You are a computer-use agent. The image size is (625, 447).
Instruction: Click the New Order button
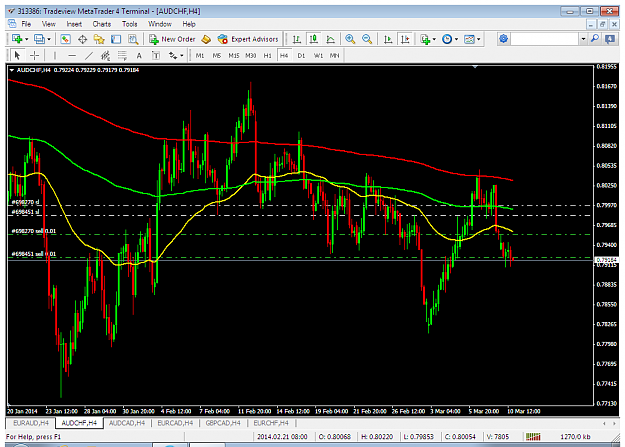(173, 39)
